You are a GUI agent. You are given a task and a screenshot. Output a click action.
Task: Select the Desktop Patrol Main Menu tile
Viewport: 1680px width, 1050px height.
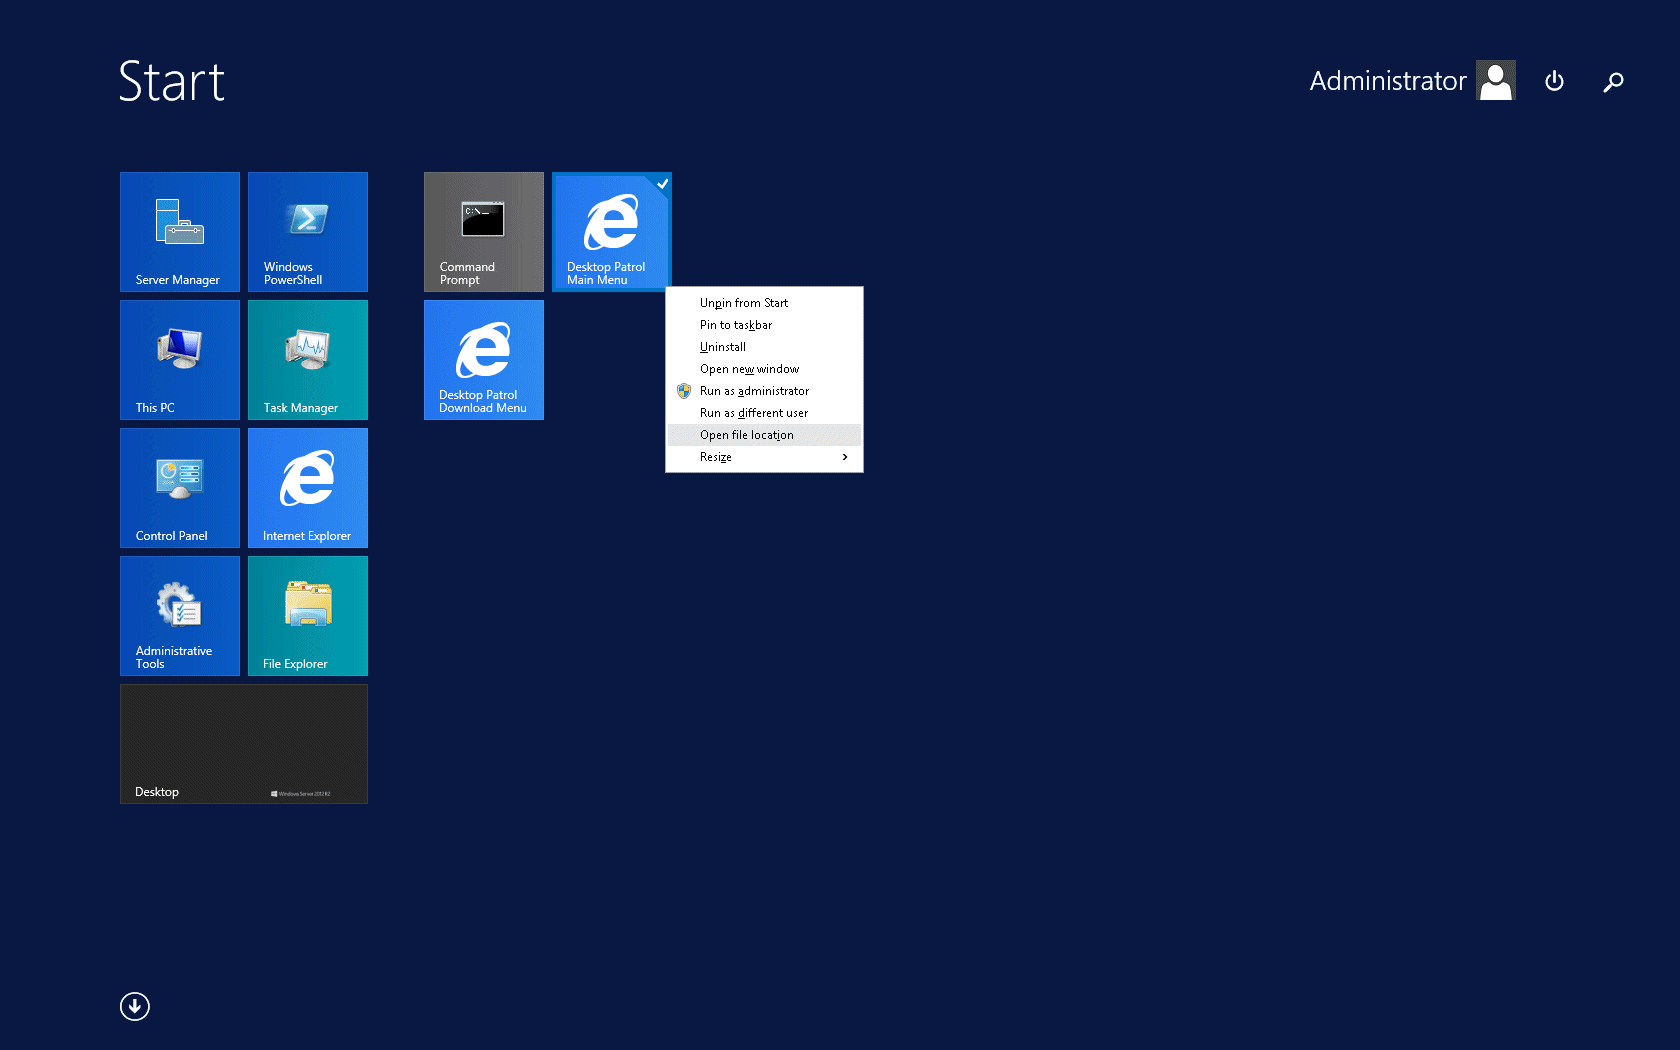(x=612, y=232)
